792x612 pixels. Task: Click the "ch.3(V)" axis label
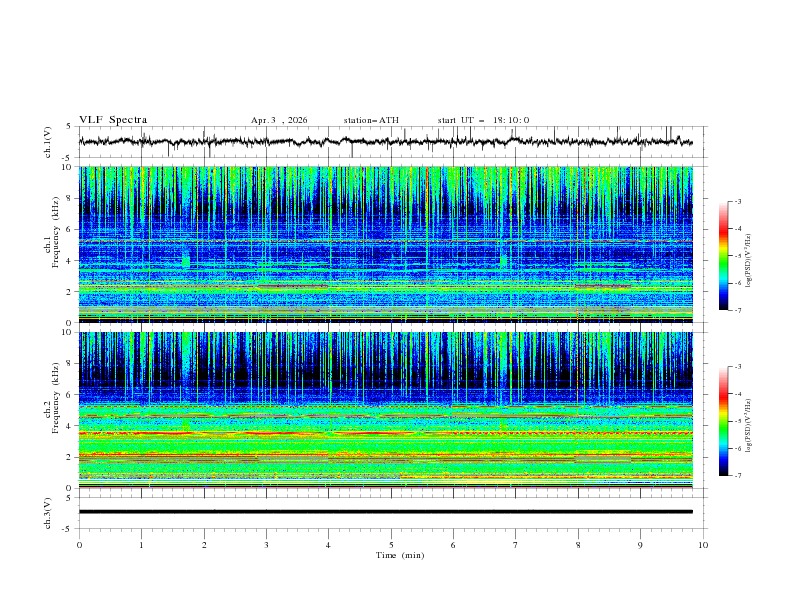tap(48, 513)
